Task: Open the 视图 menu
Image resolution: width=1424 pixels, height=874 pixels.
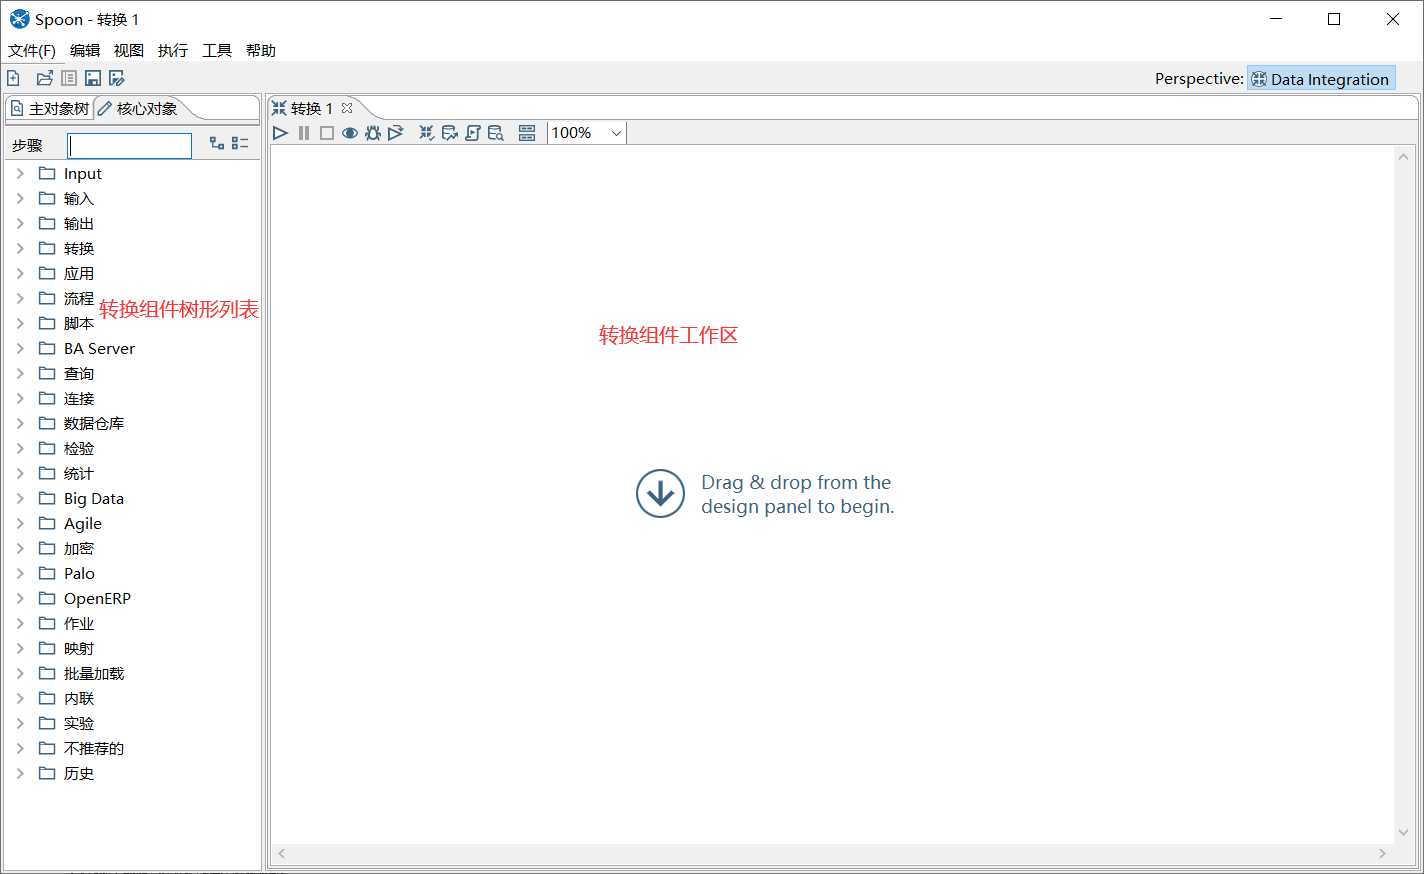Action: click(129, 50)
